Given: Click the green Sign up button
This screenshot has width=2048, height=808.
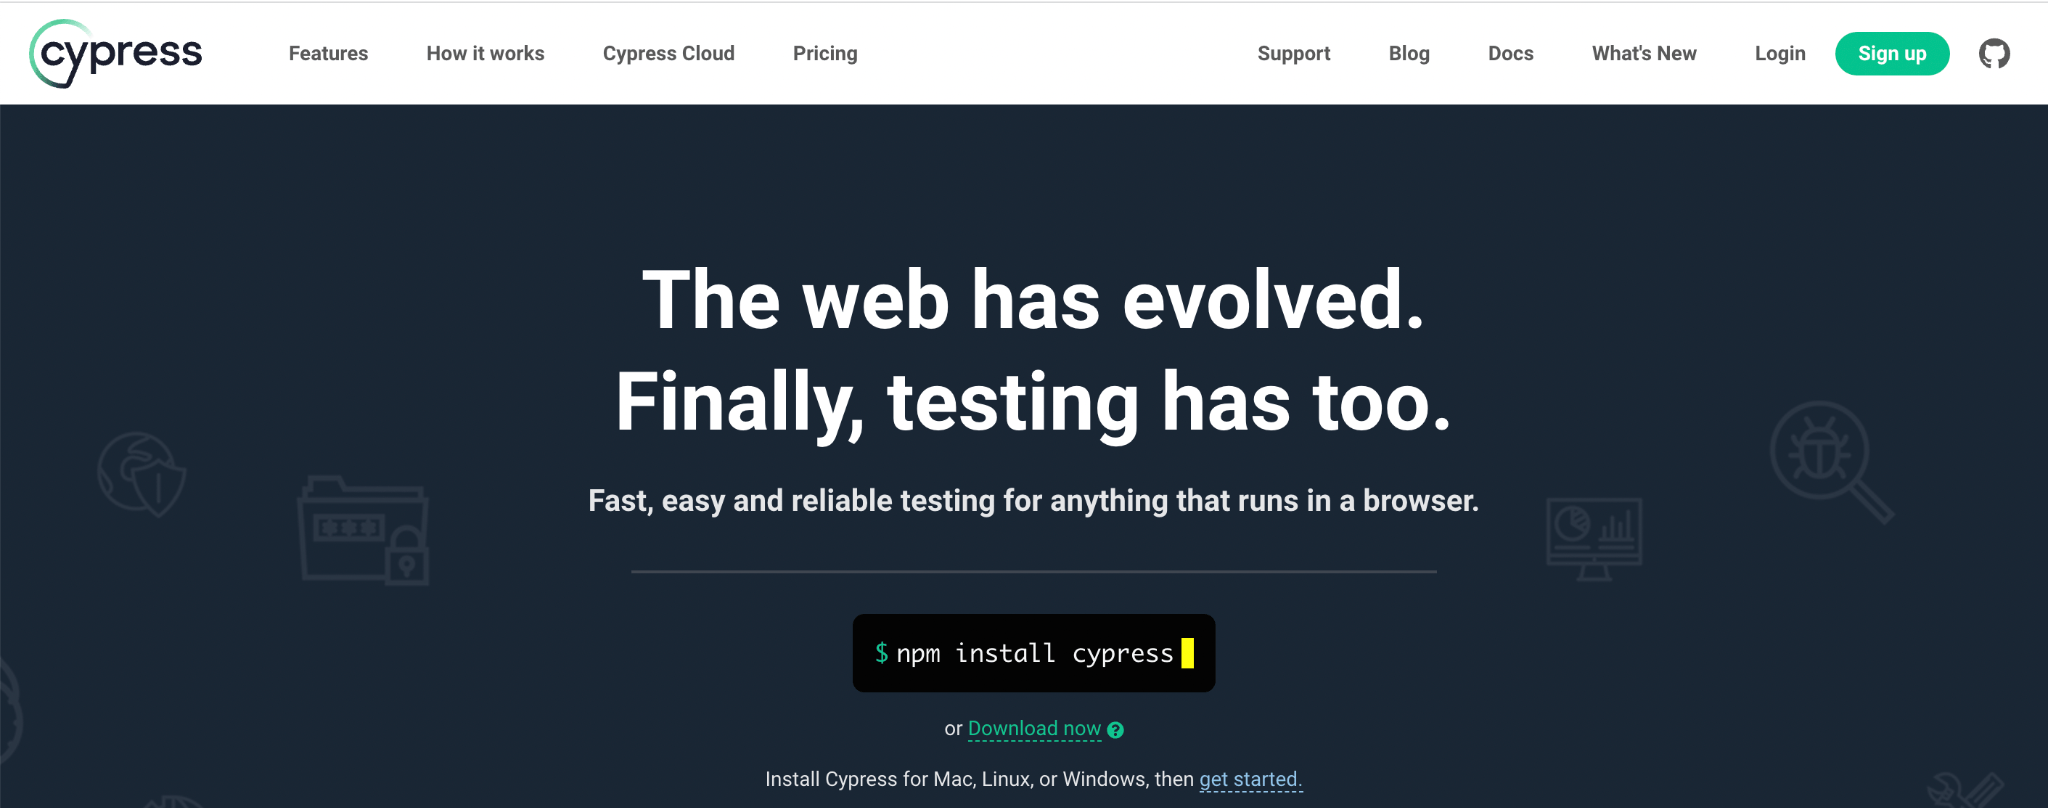Looking at the screenshot, I should 1892,54.
